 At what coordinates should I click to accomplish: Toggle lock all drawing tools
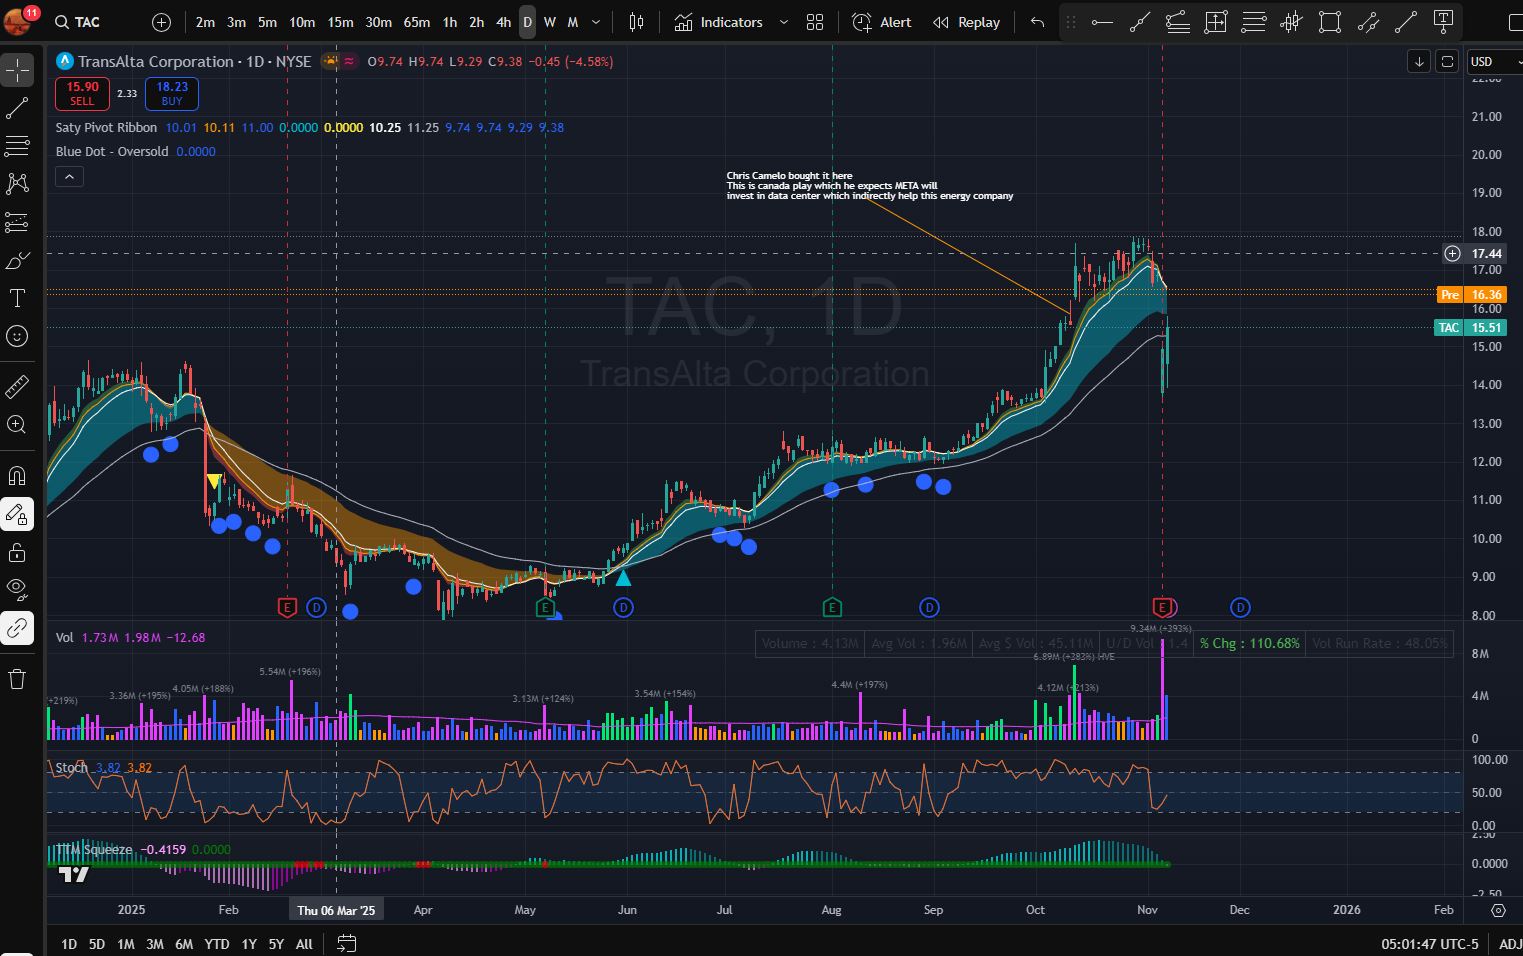[x=17, y=552]
